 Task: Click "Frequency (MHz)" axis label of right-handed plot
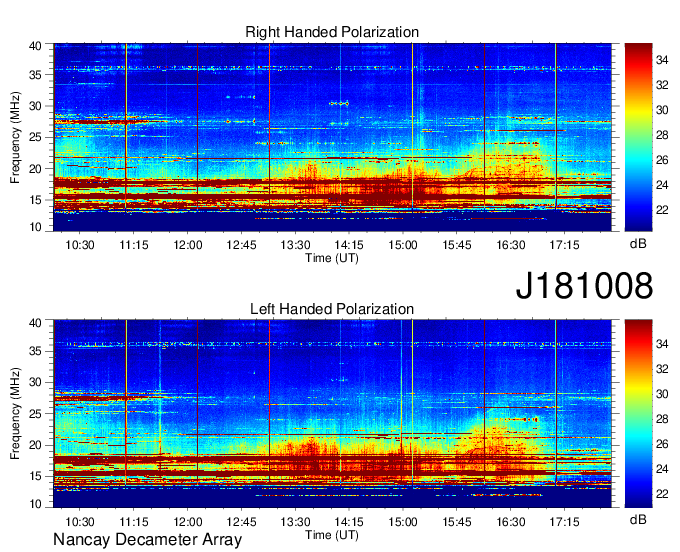pyautogui.click(x=15, y=137)
